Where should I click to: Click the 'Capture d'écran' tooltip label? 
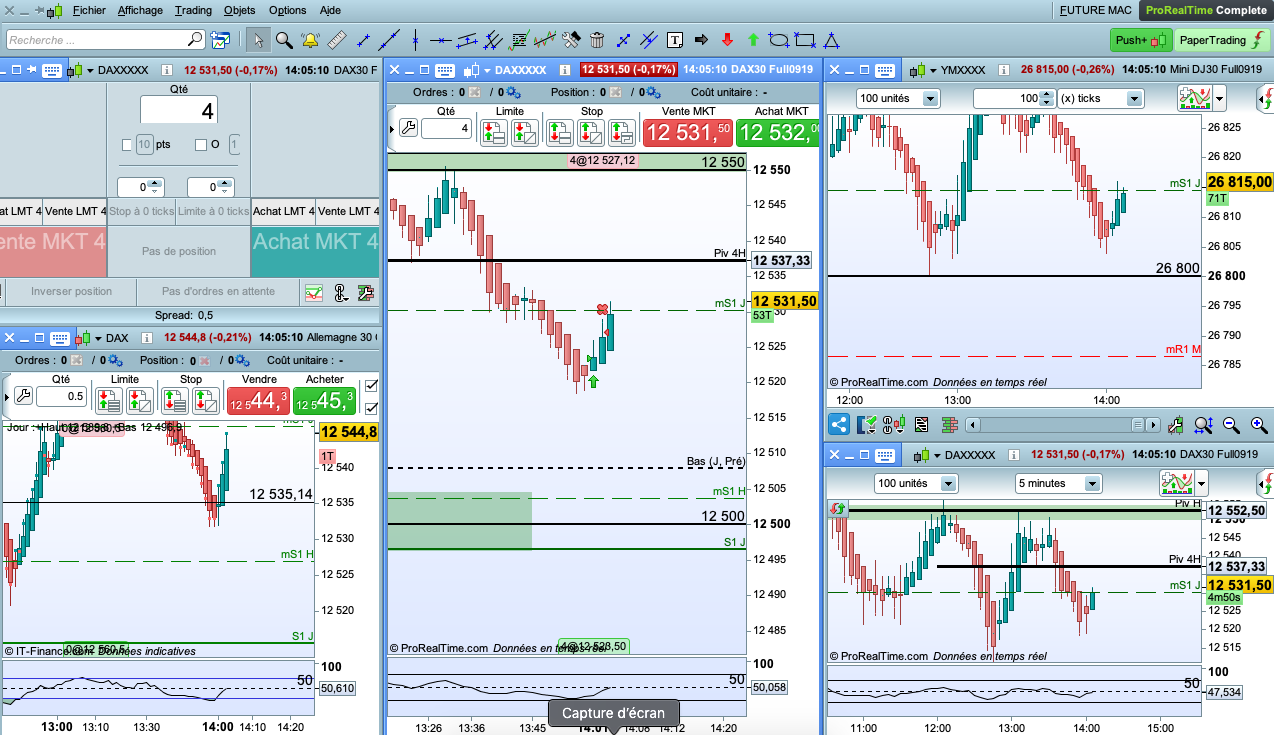coord(613,713)
